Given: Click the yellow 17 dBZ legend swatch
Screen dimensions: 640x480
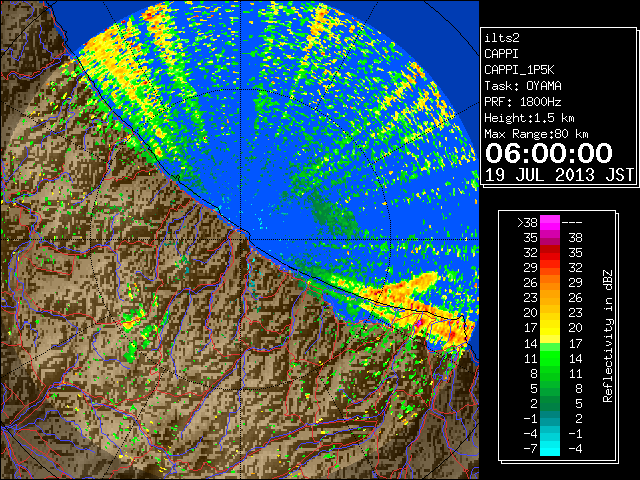Looking at the screenshot, I should pos(550,328).
